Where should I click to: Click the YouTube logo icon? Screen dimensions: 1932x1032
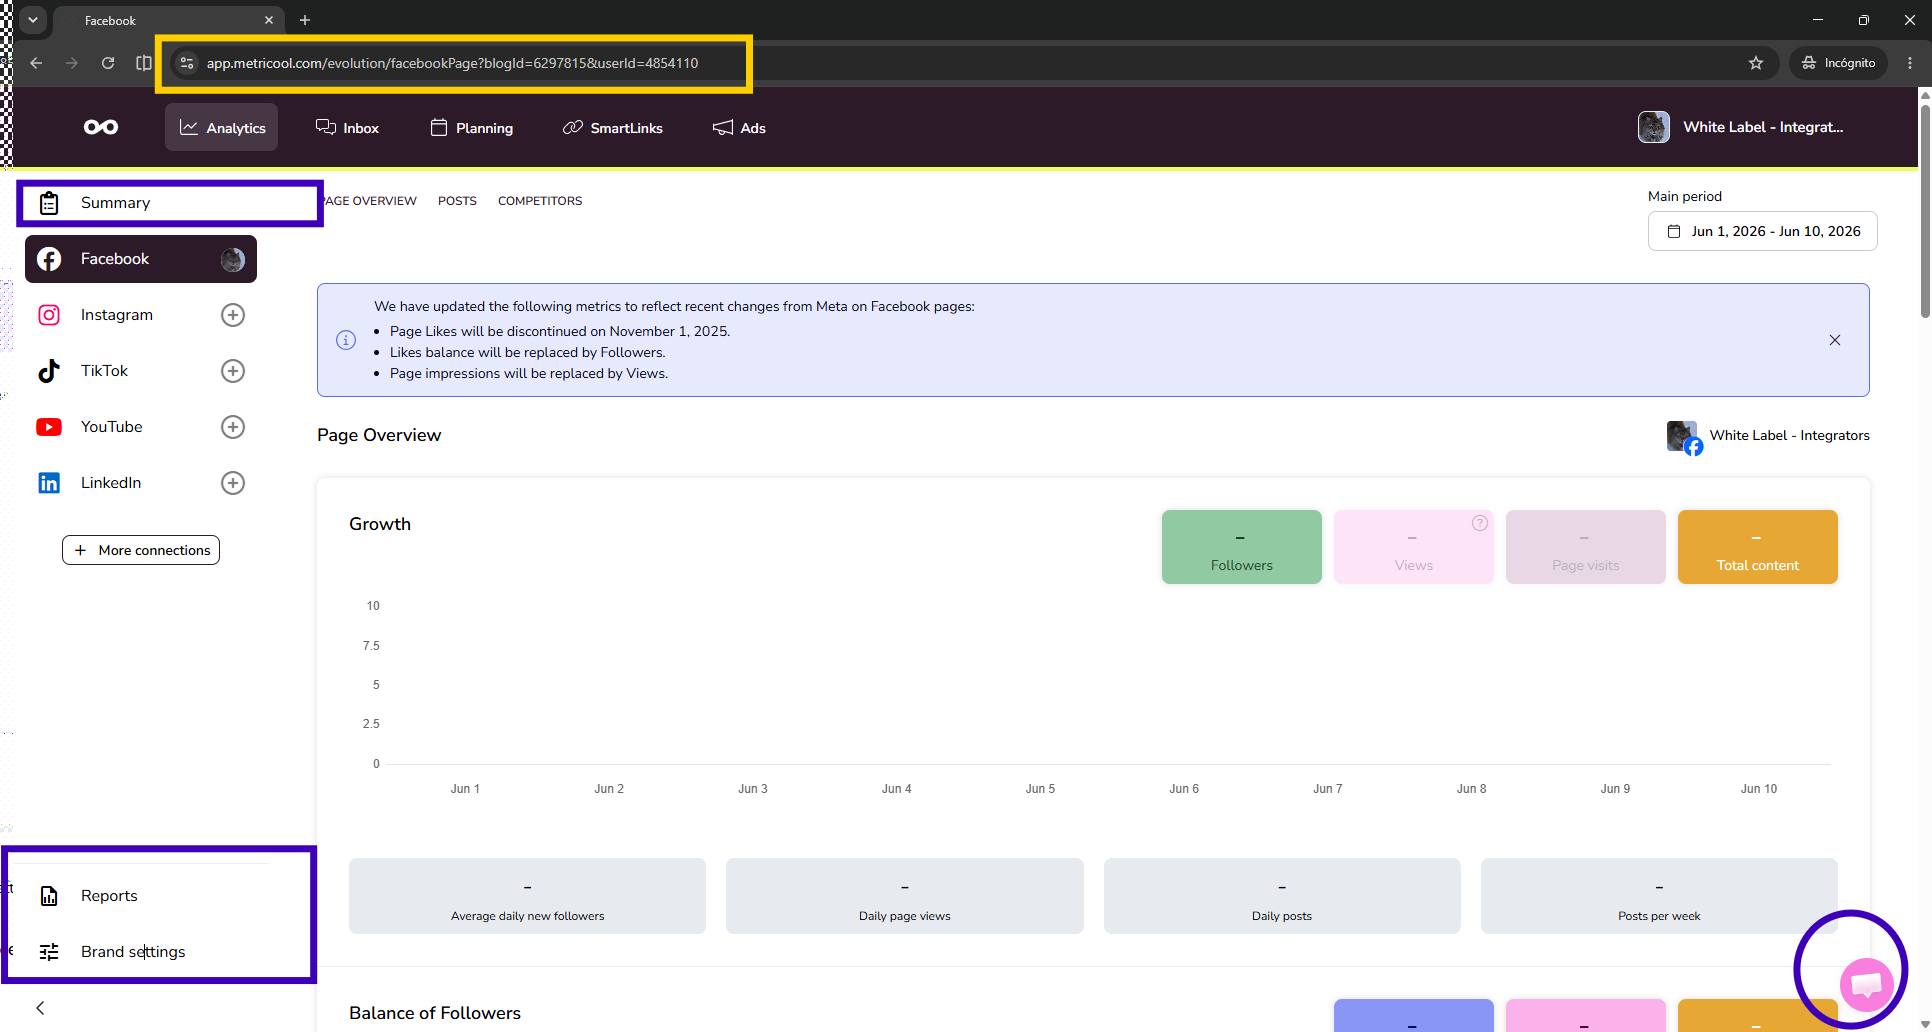(49, 427)
